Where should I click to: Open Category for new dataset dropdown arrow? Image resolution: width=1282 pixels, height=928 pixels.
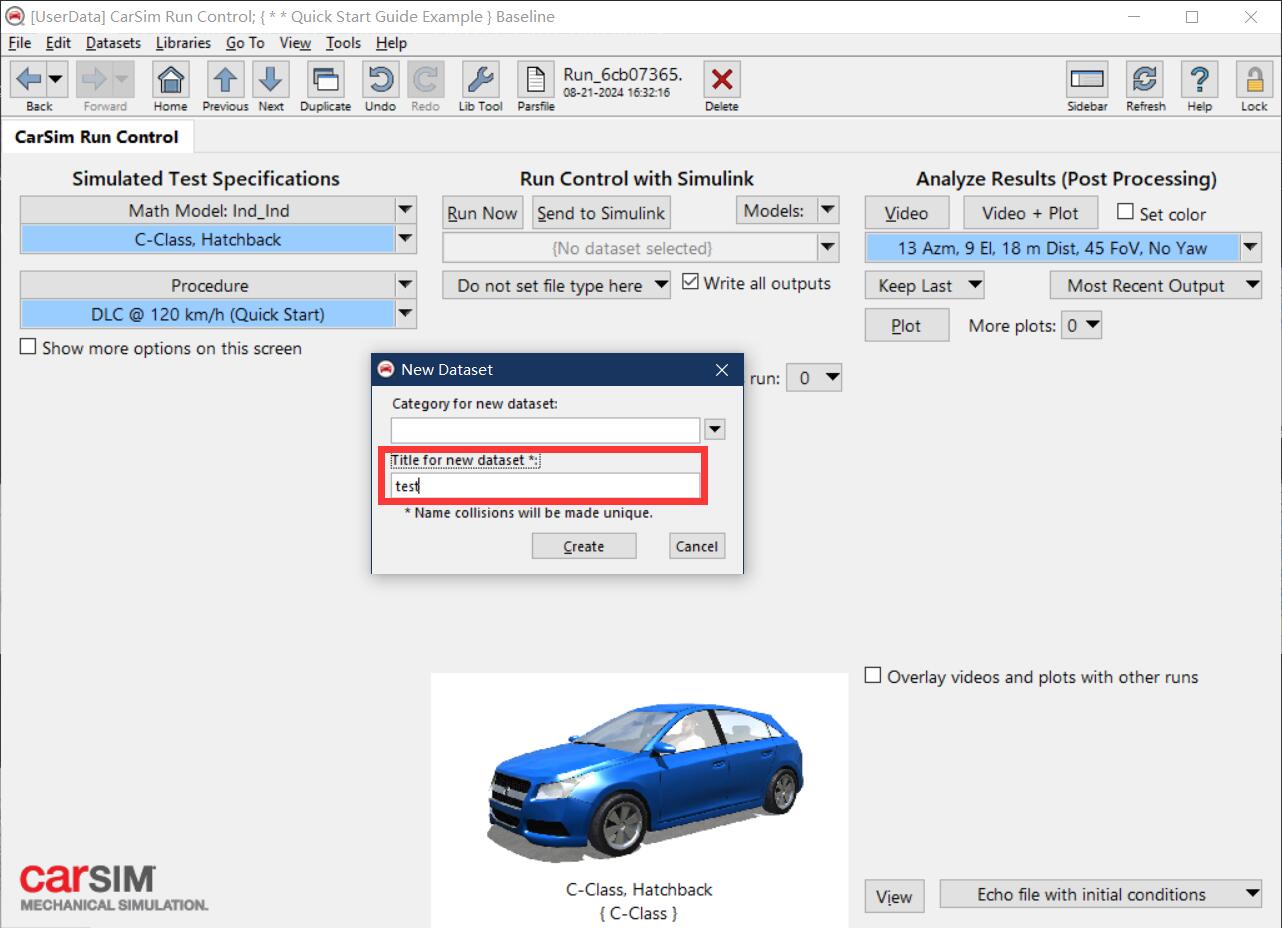point(714,430)
